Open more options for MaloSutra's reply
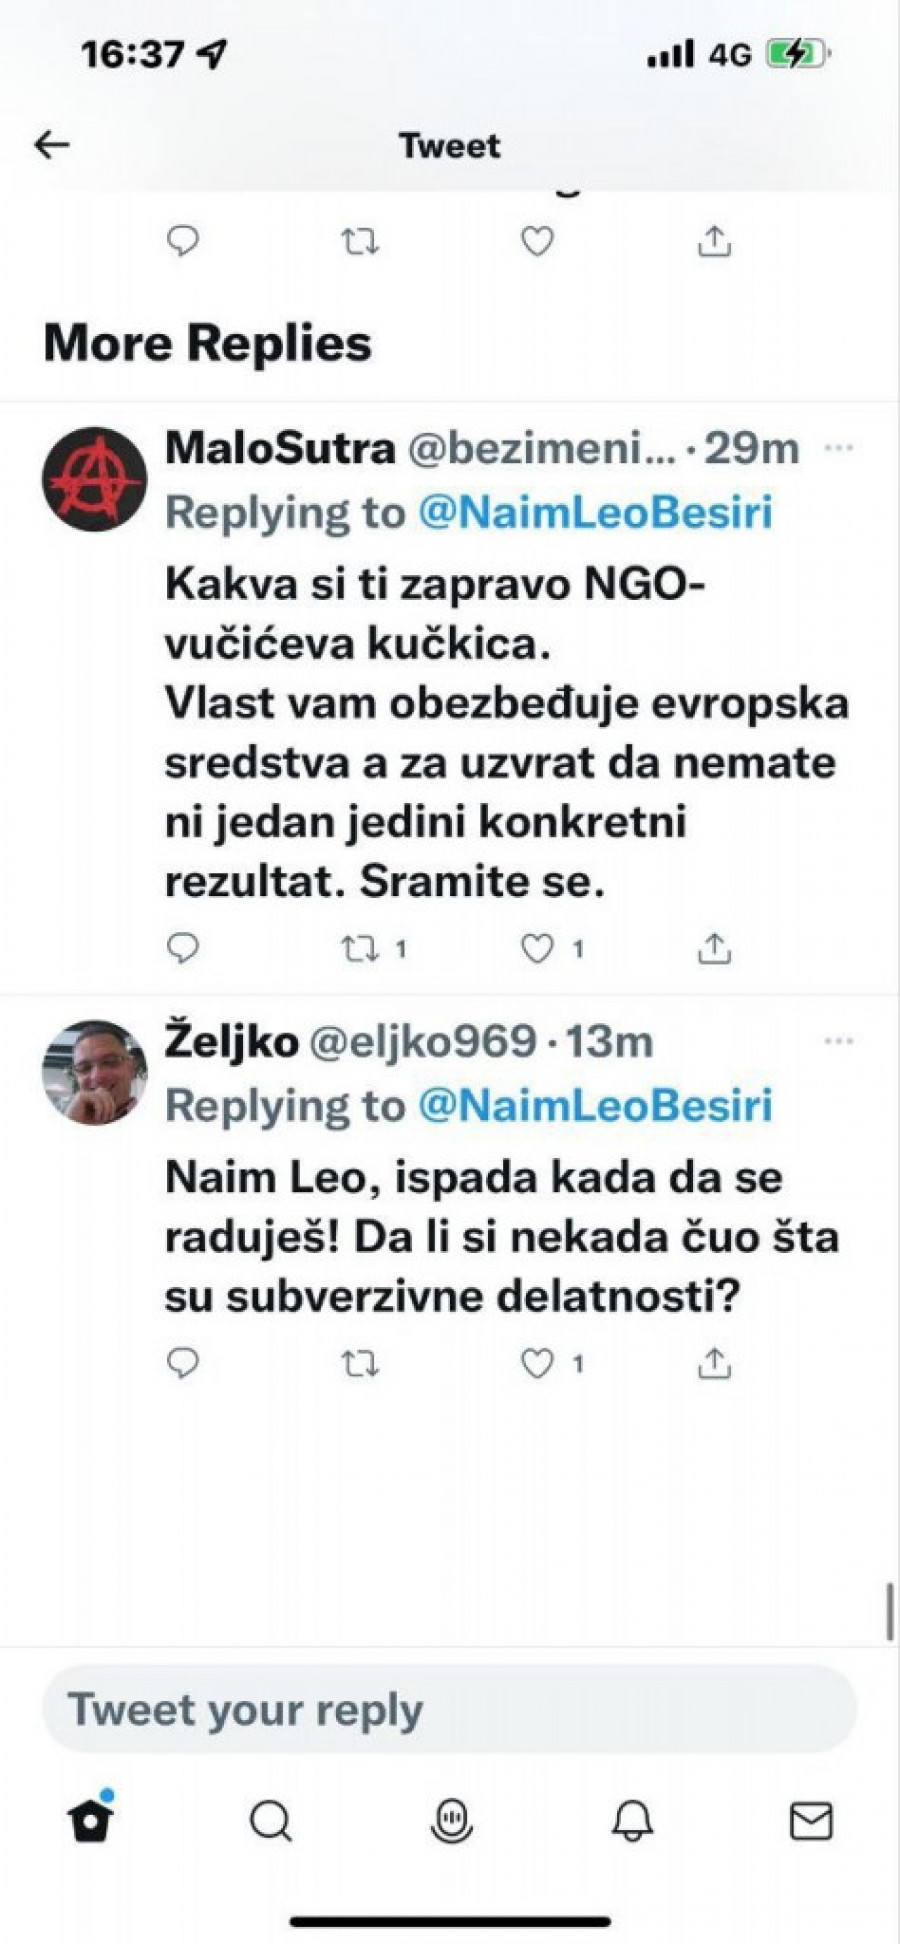This screenshot has width=900, height=1944. [x=838, y=448]
